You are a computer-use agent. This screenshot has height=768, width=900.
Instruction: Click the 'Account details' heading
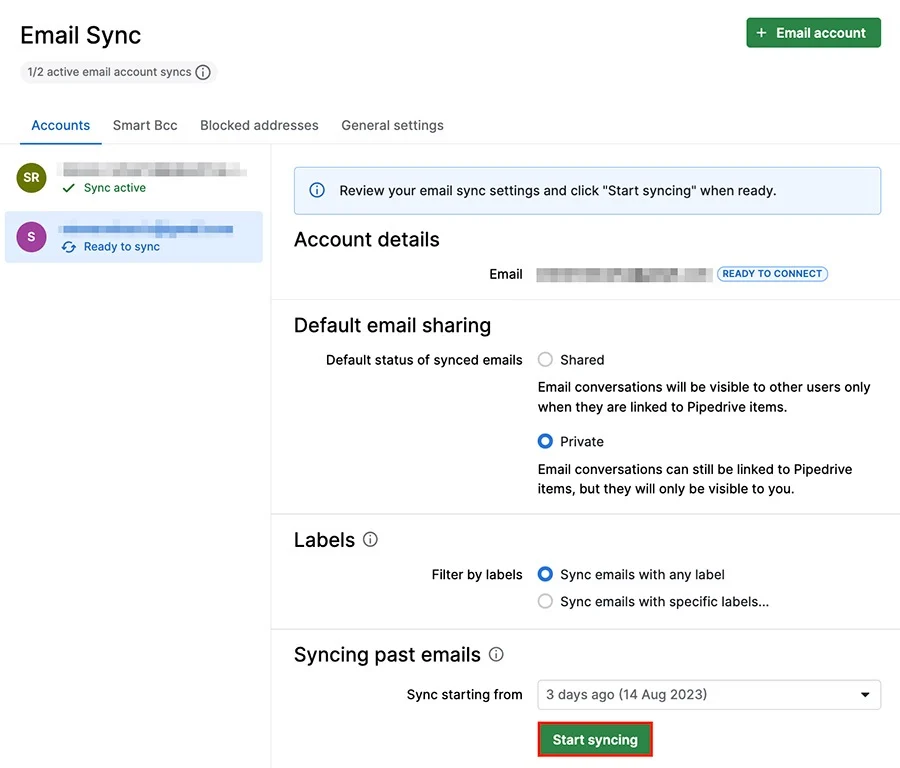pos(367,239)
